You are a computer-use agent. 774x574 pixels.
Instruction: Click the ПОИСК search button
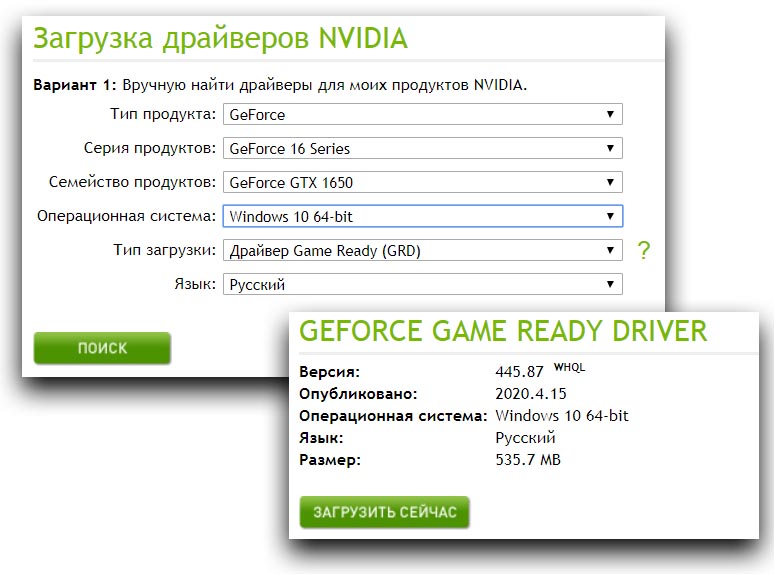tap(102, 348)
